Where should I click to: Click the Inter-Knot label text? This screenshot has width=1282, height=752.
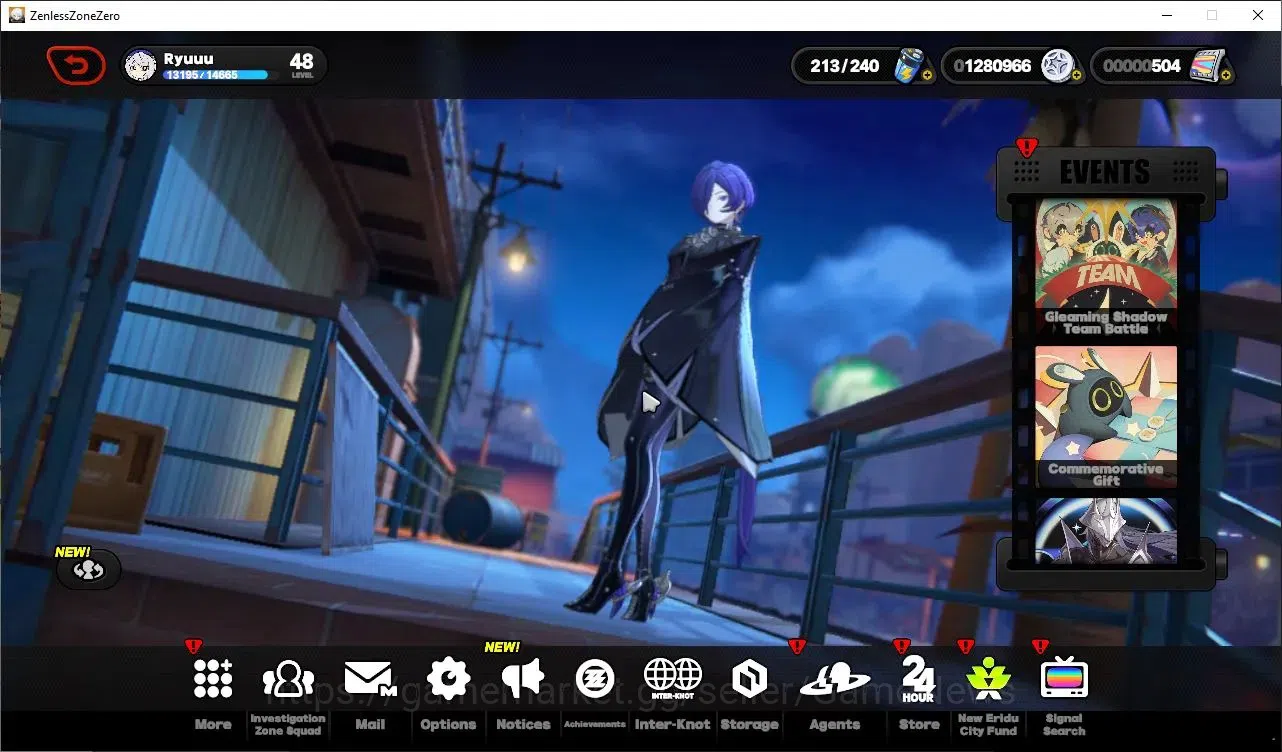(x=673, y=725)
